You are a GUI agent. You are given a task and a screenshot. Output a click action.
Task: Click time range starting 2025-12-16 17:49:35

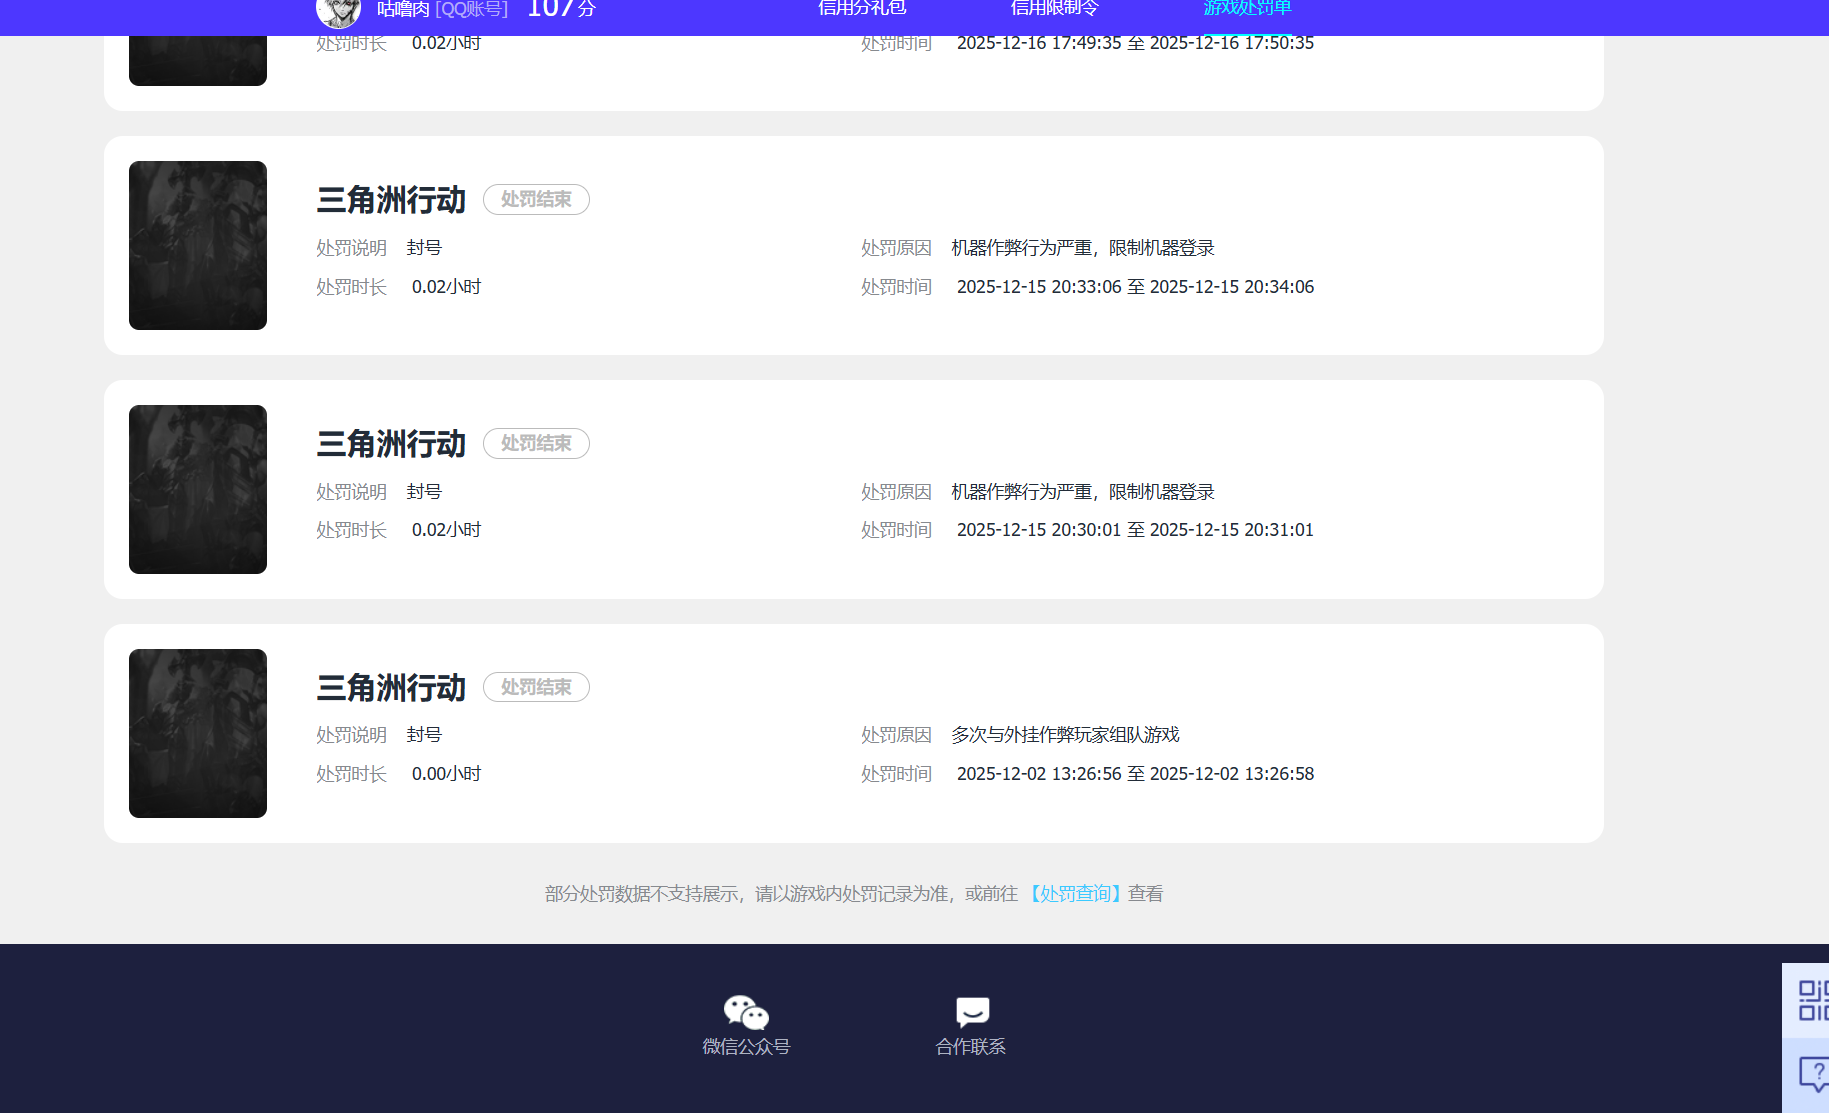click(x=1135, y=43)
